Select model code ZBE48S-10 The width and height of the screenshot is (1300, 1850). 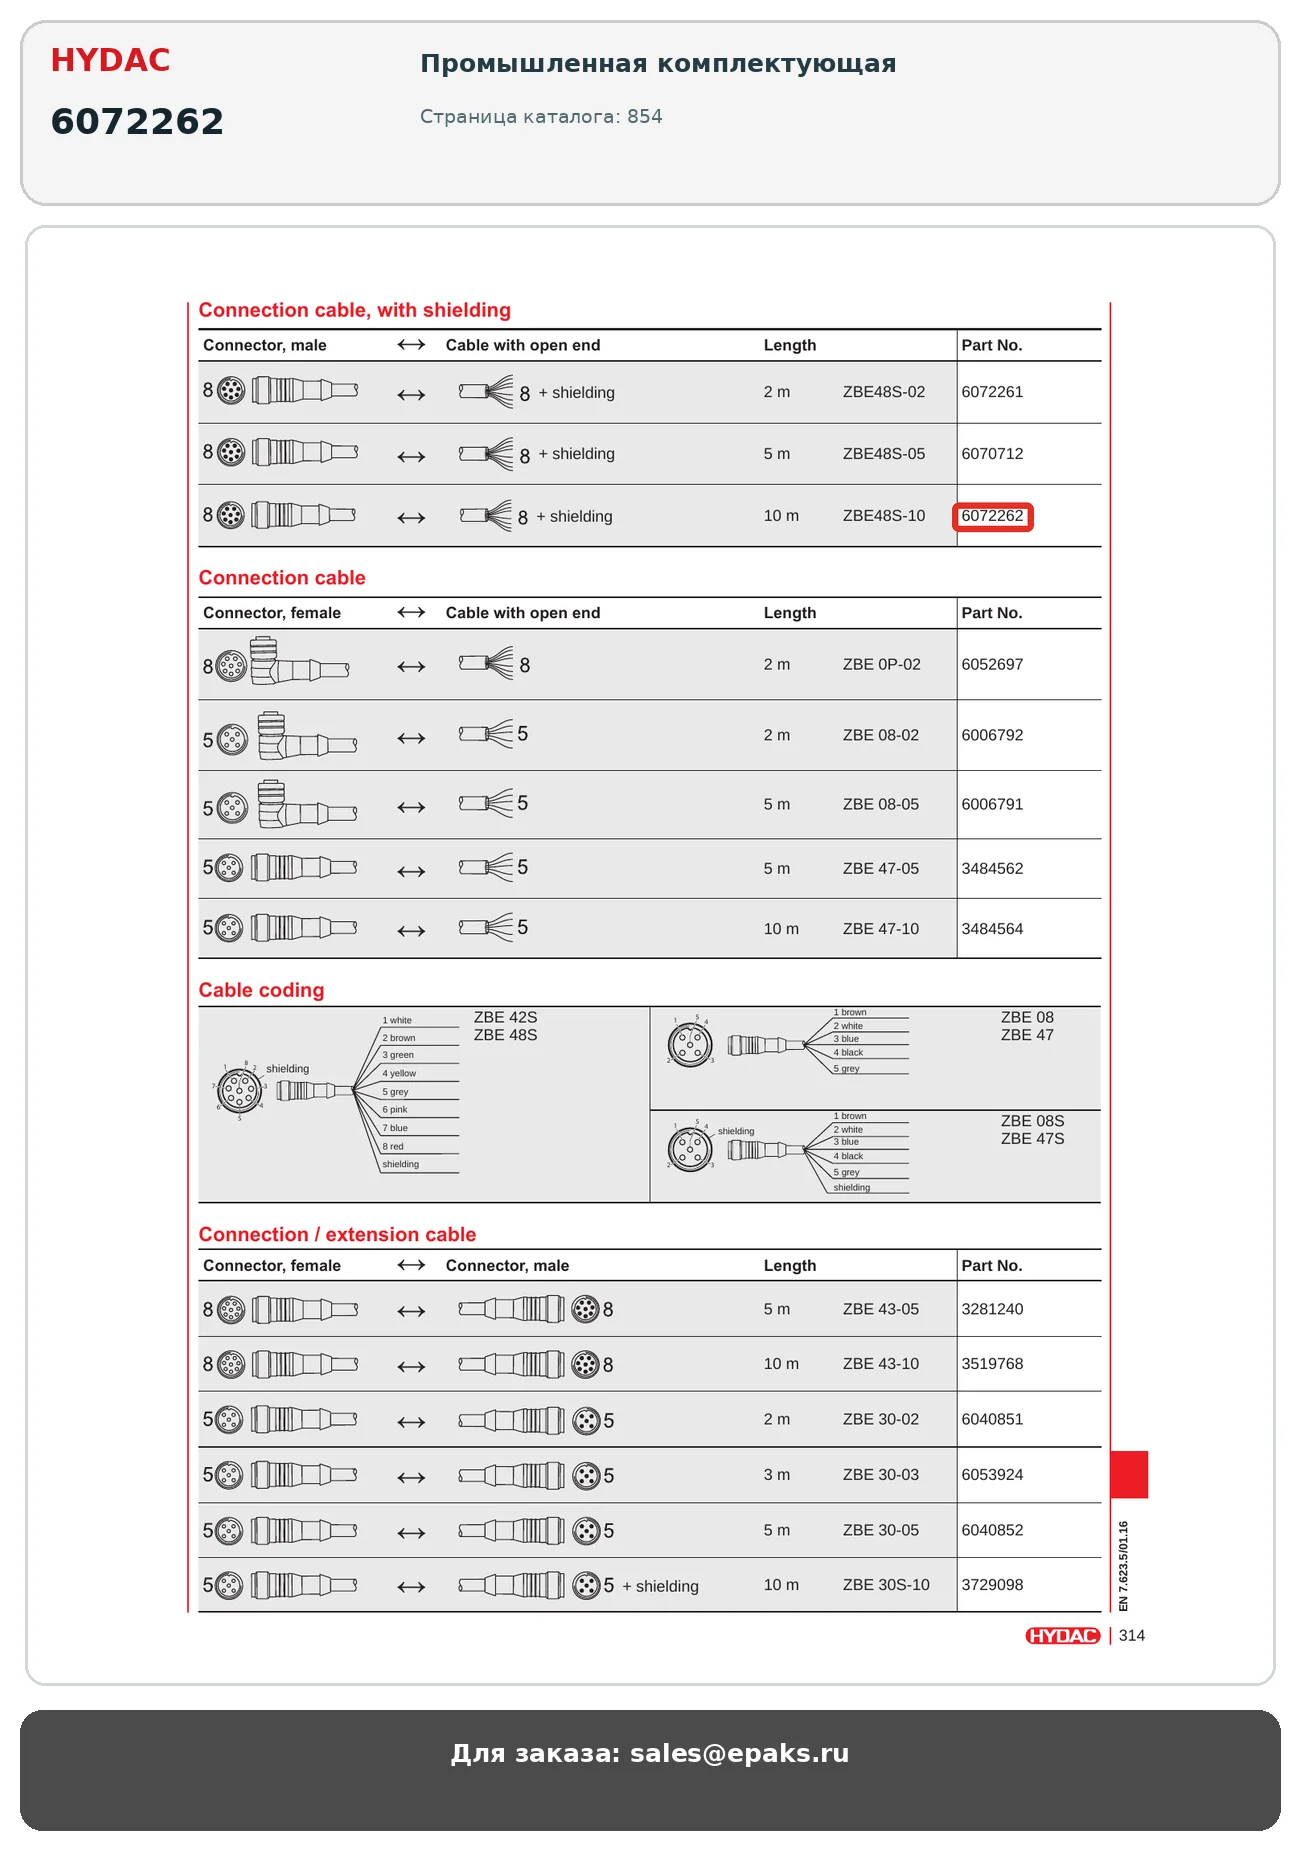(884, 516)
